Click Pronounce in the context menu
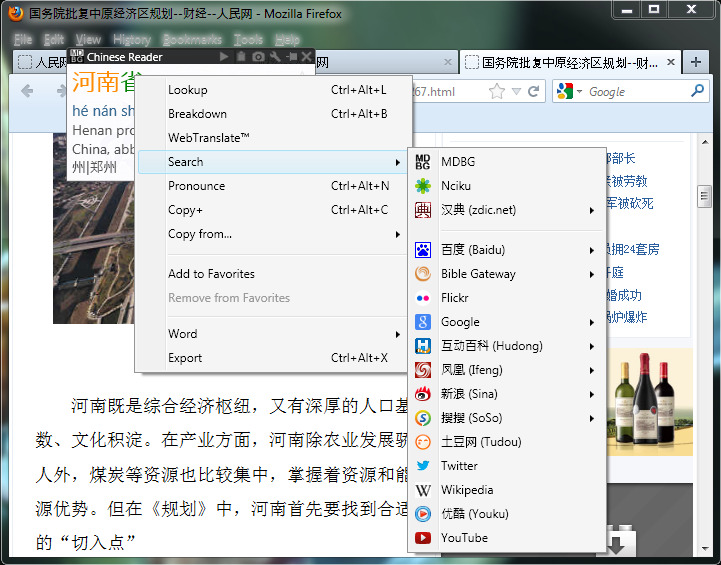721x565 pixels. pos(274,186)
